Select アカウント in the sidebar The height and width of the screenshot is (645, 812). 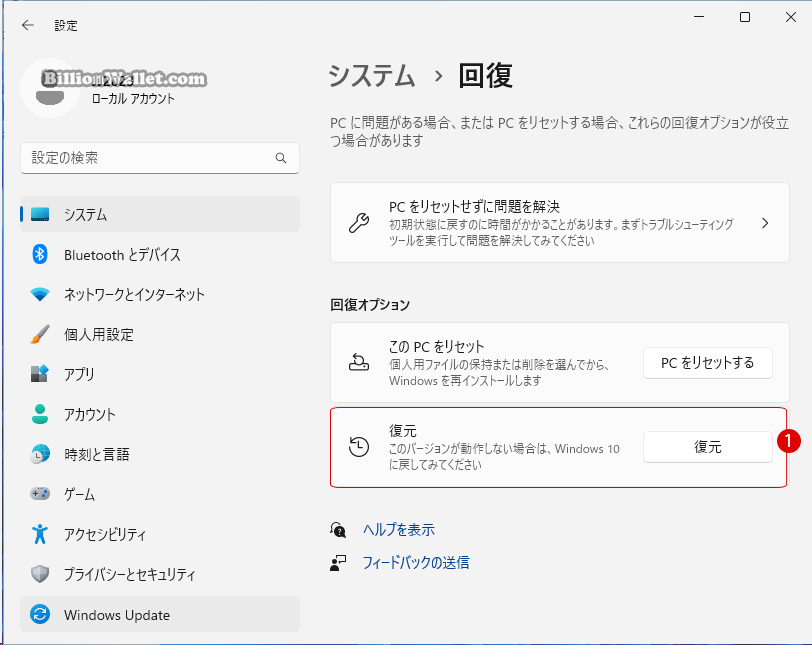(160, 414)
